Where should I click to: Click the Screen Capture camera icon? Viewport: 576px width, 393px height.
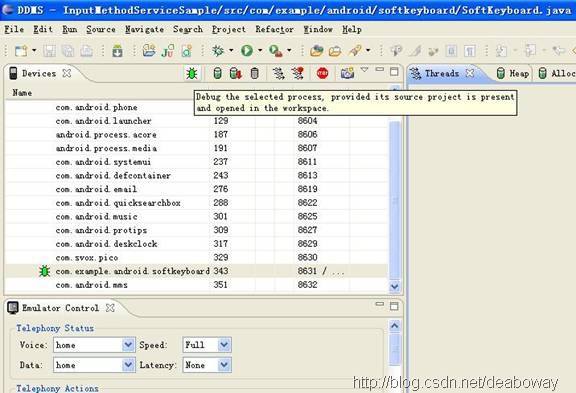(347, 73)
